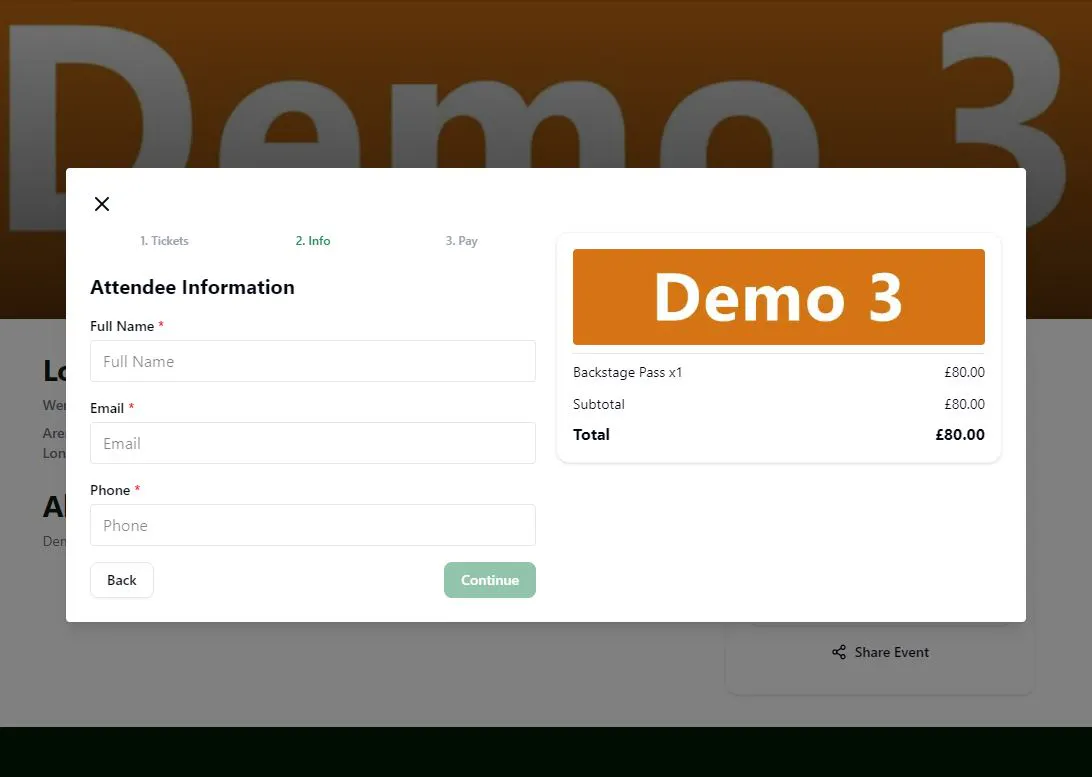Click the green Continue button

(490, 580)
